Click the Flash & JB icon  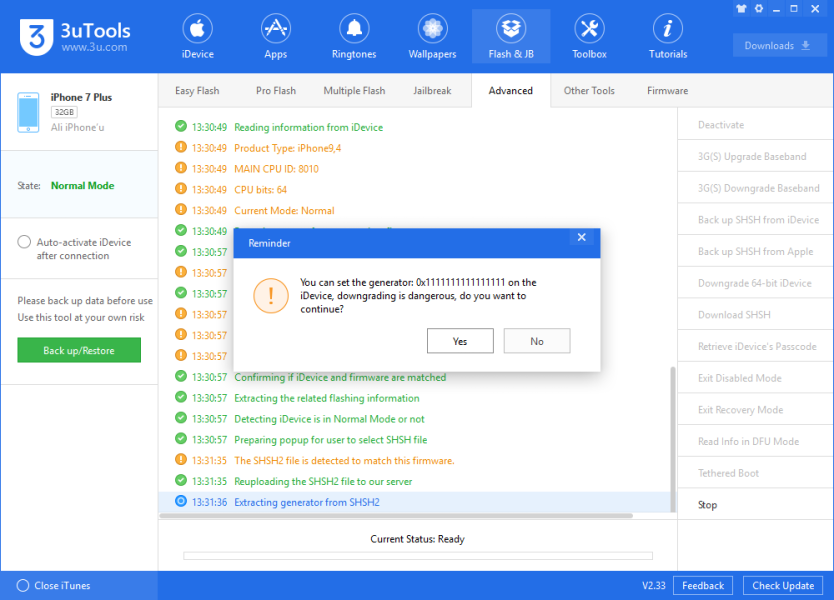(x=511, y=28)
